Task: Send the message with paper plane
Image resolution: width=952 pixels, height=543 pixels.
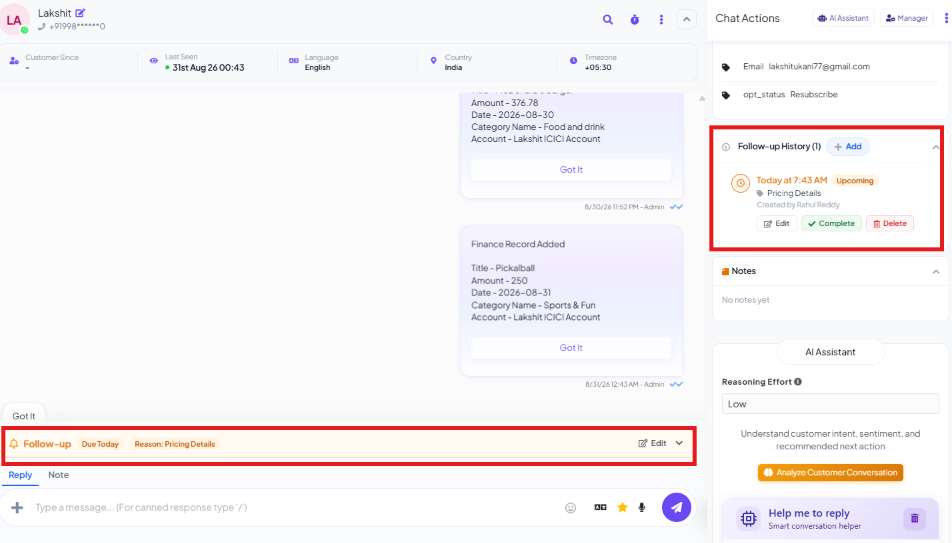Action: click(676, 507)
